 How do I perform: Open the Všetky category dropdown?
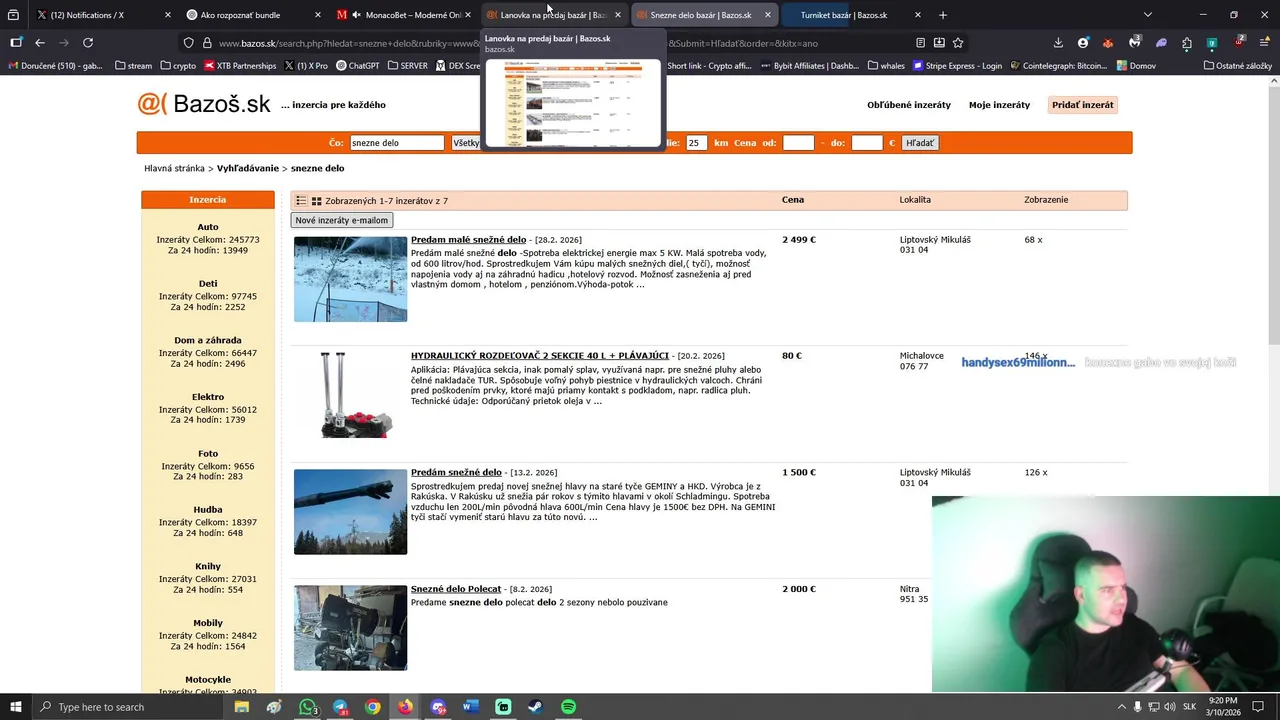pos(467,143)
